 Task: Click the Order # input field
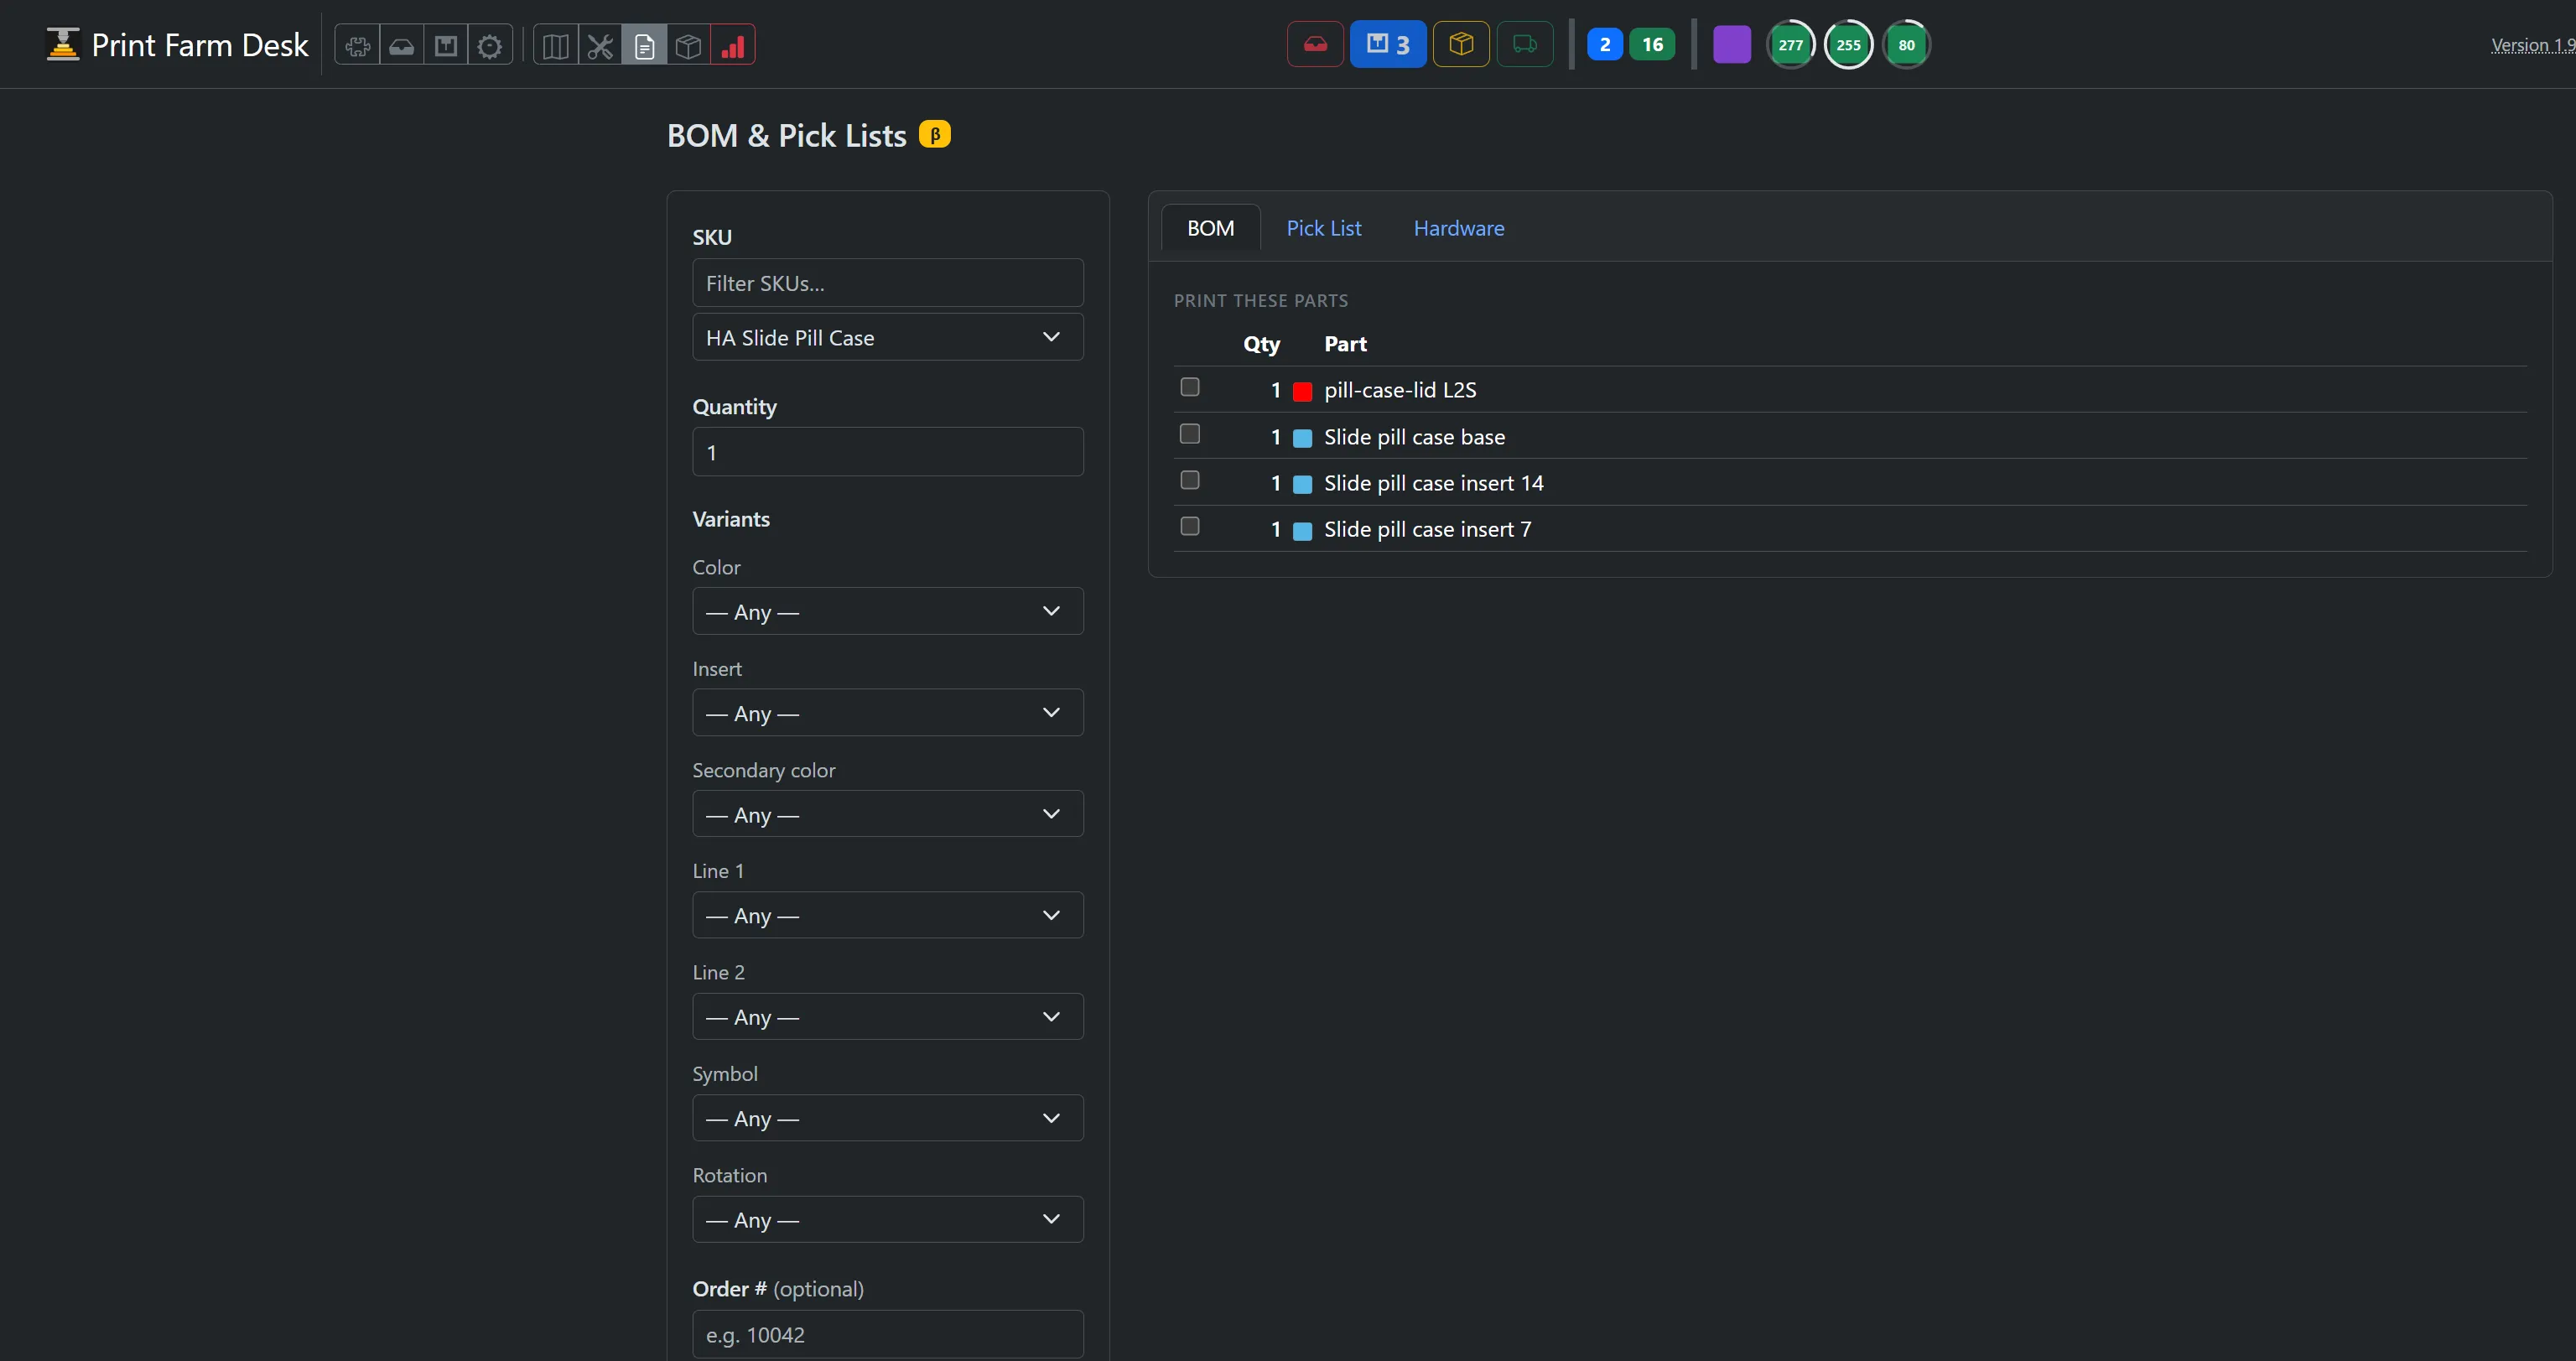(887, 1334)
